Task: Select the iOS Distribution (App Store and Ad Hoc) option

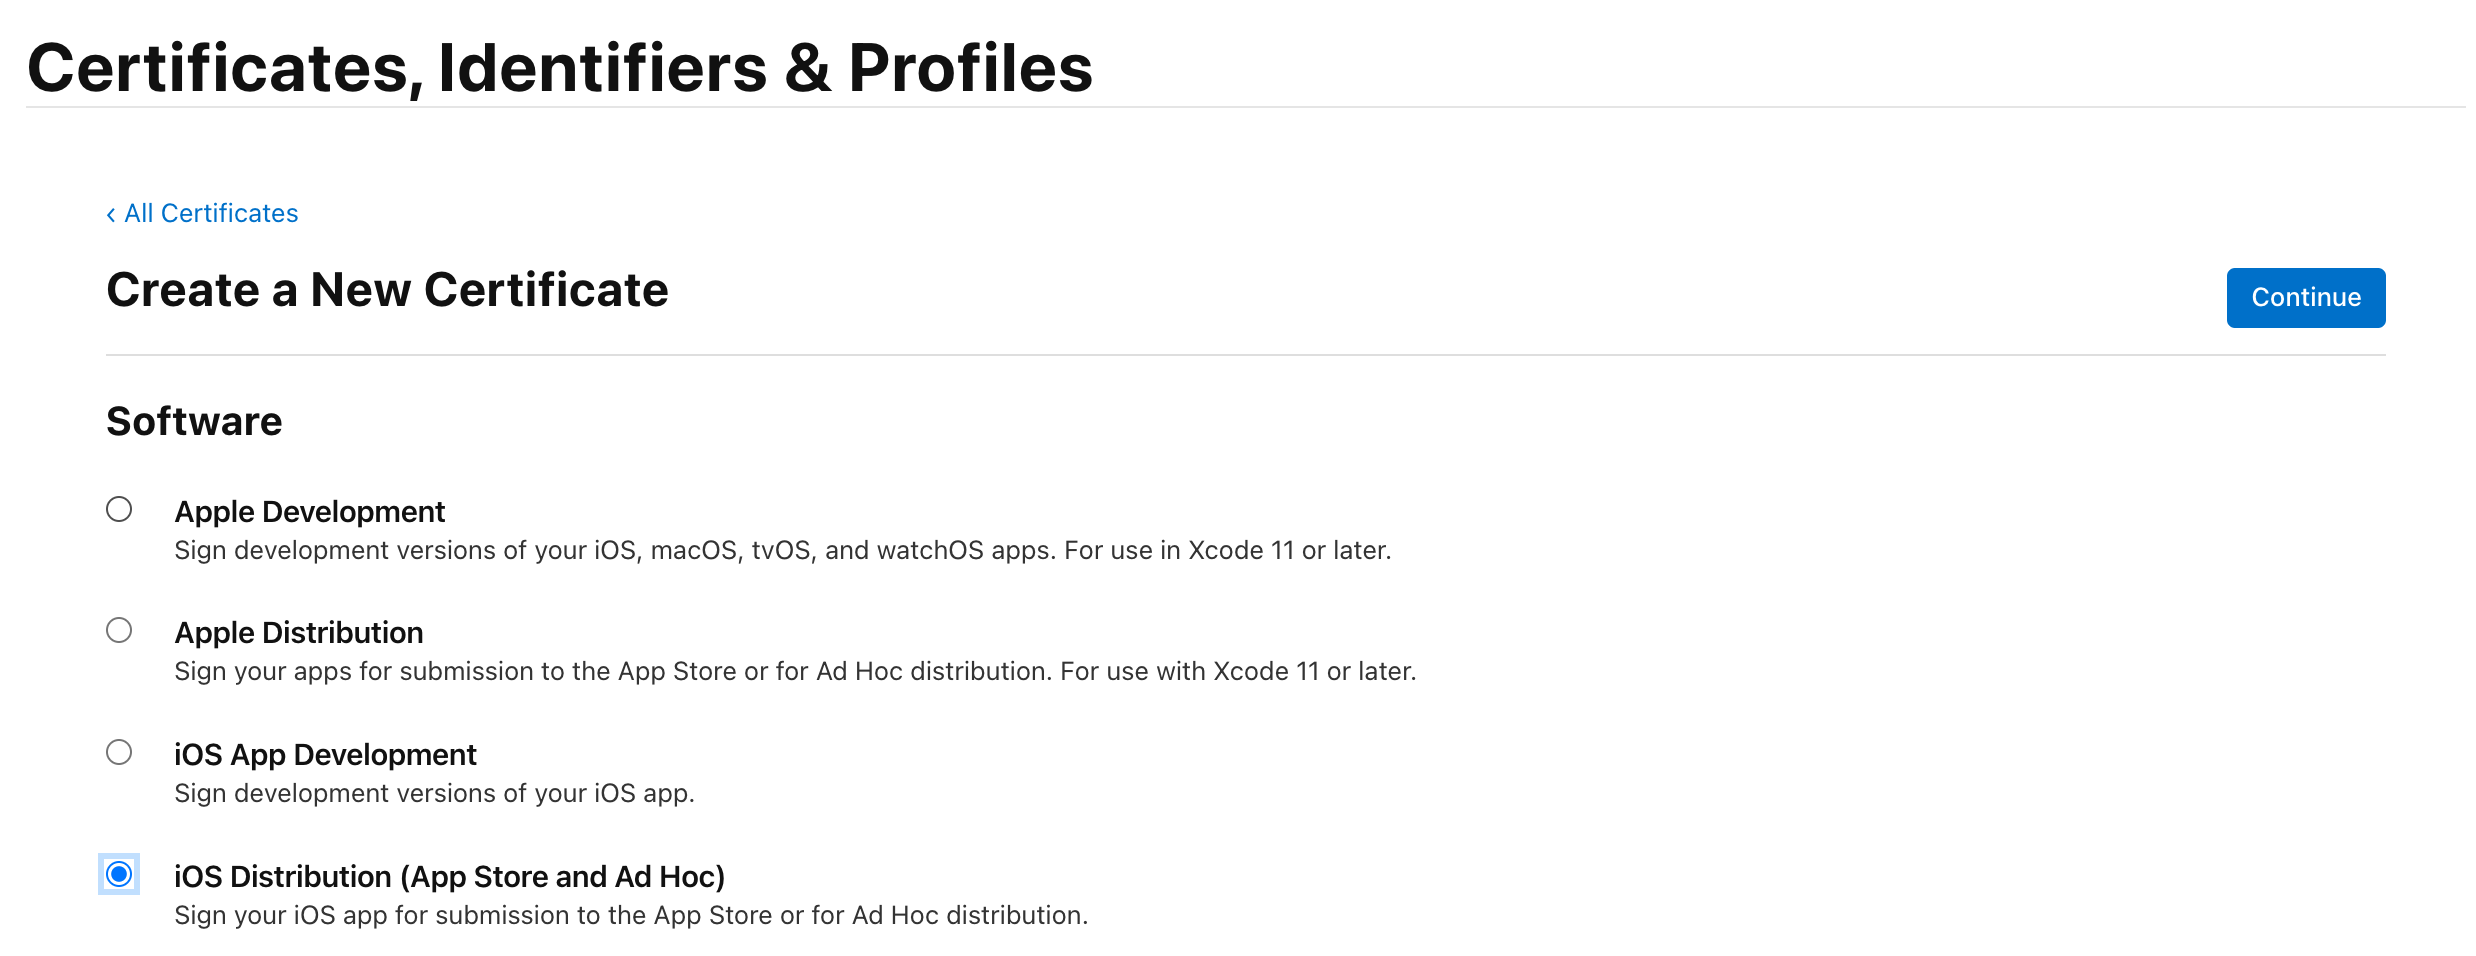Action: (x=119, y=875)
